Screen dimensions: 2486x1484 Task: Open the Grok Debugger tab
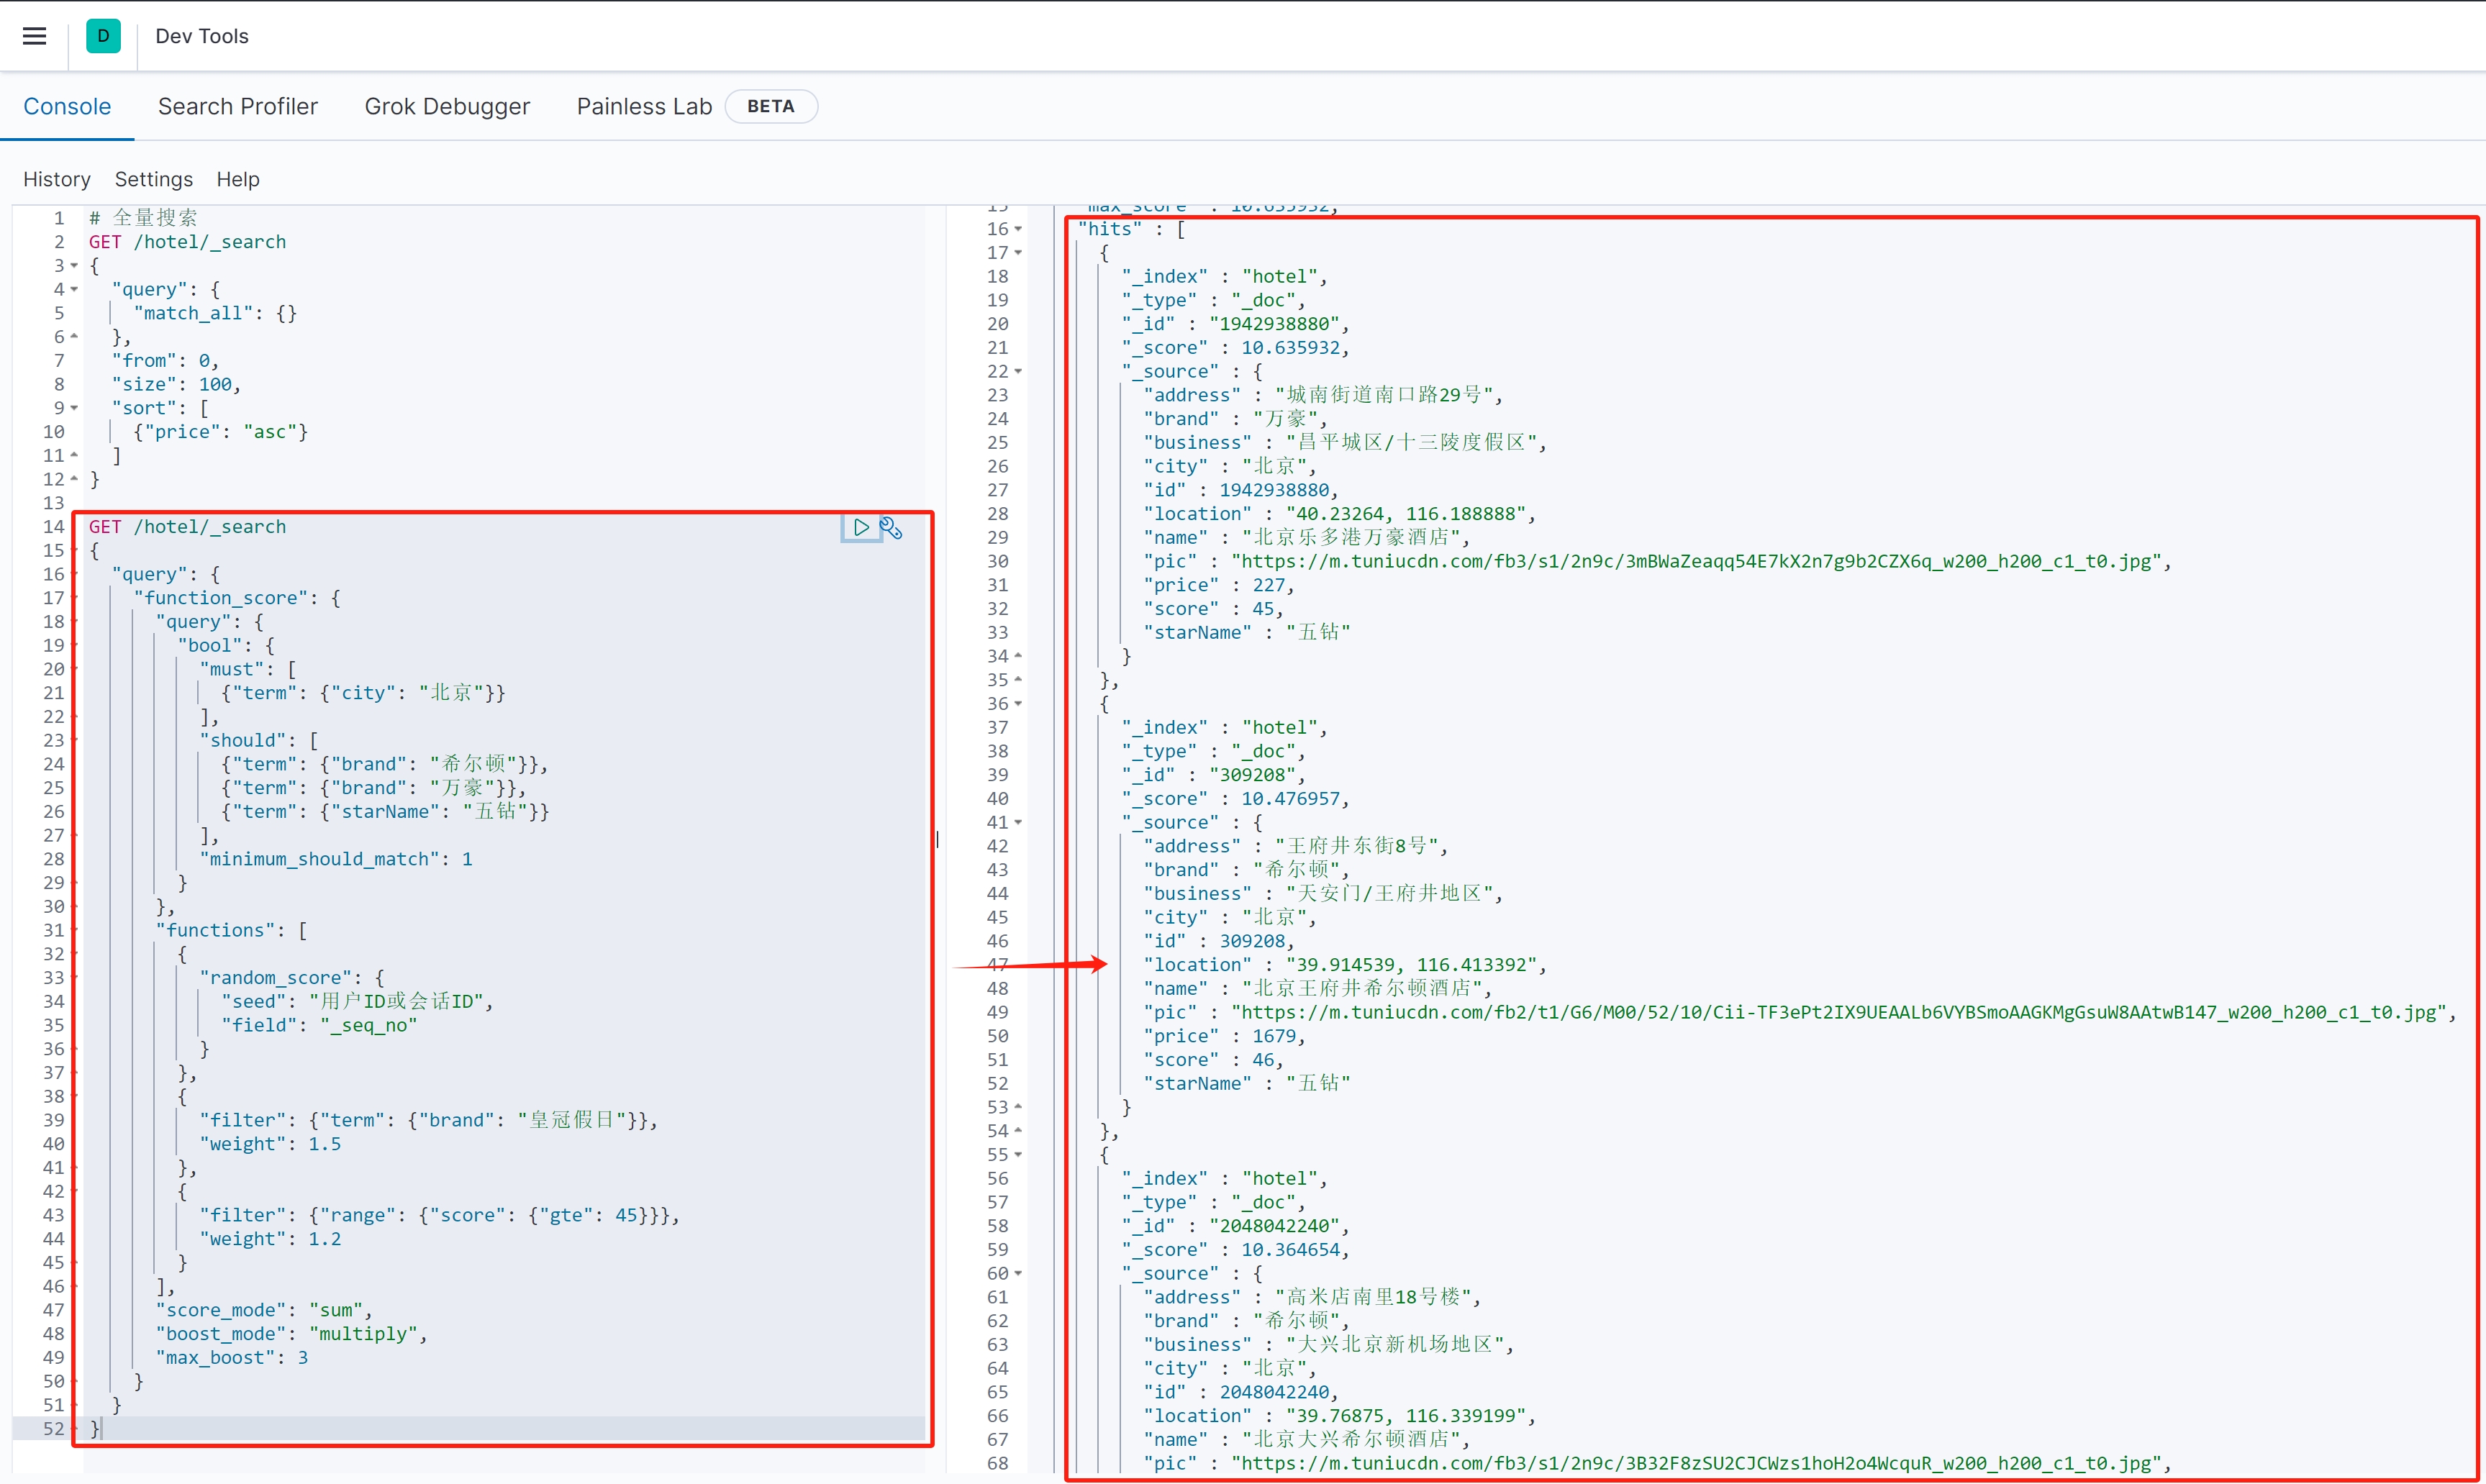point(447,106)
